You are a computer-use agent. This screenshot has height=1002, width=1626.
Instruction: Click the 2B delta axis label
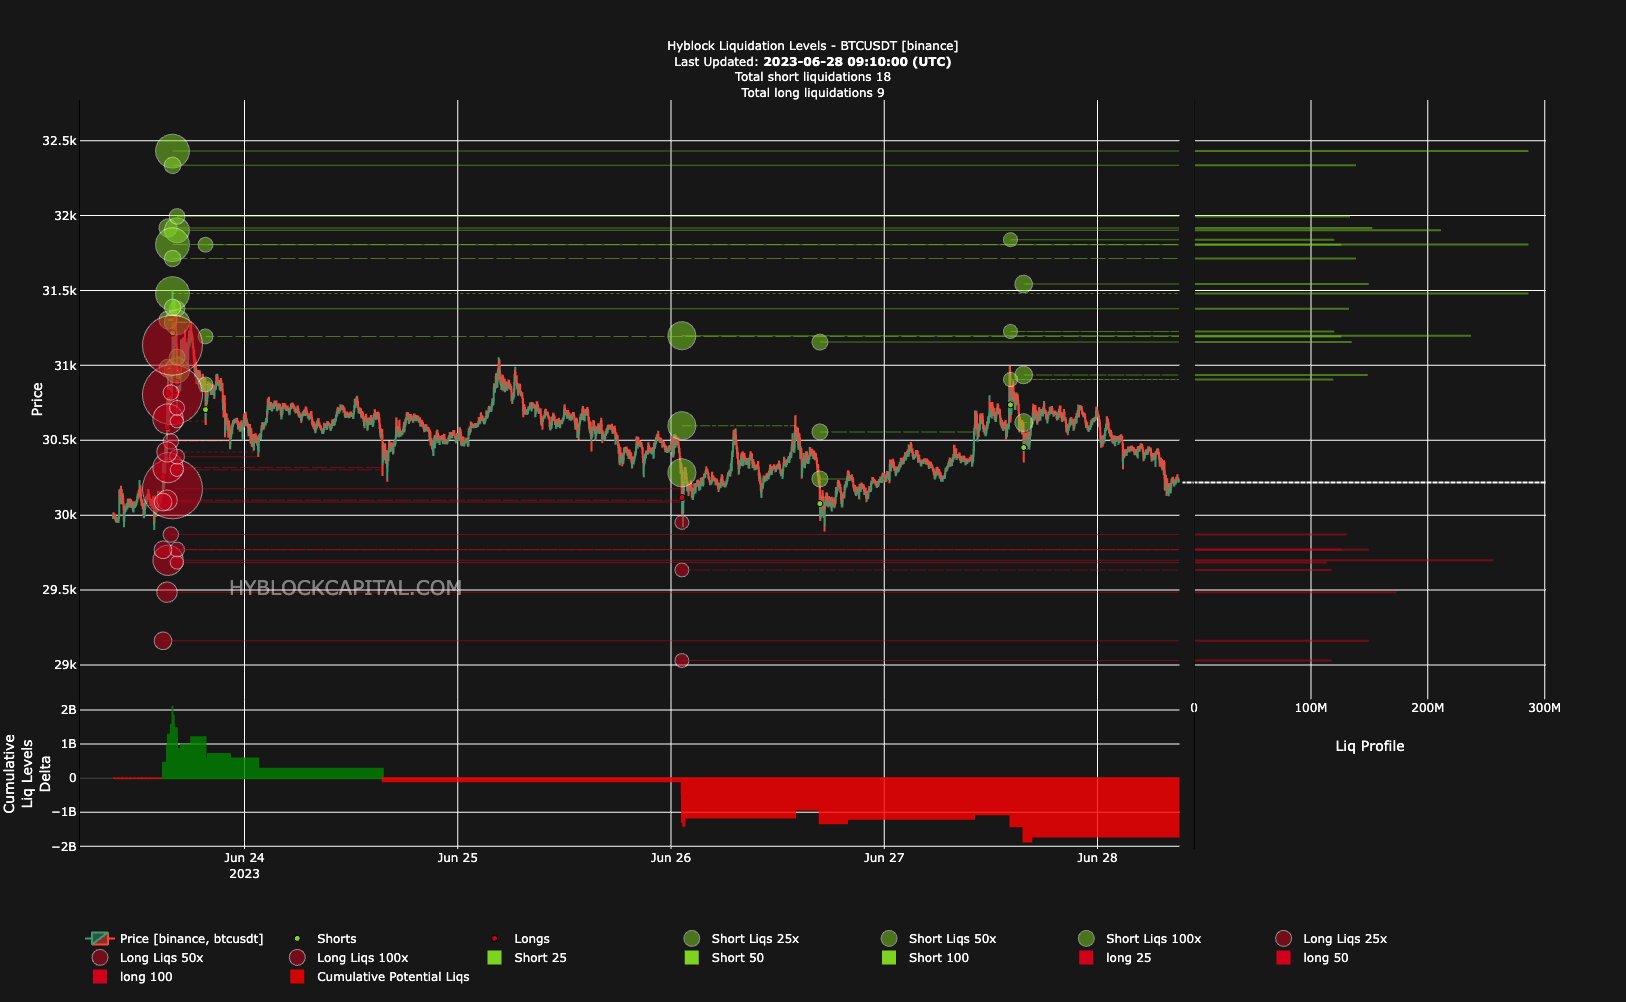(x=68, y=710)
